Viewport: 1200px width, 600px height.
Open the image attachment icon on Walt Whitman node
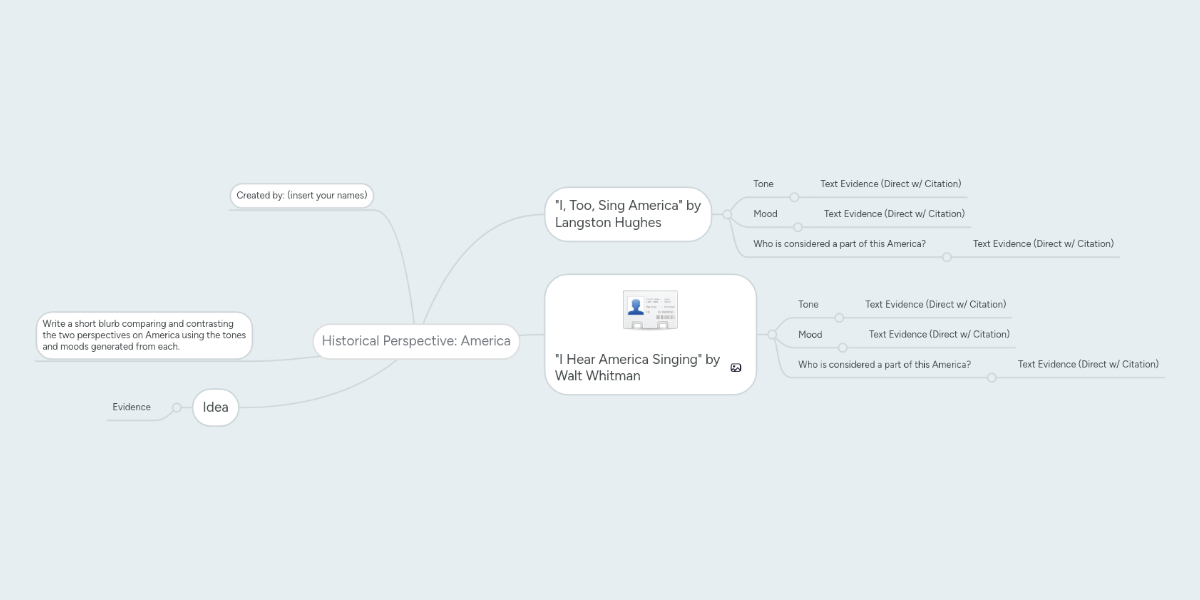(x=735, y=367)
